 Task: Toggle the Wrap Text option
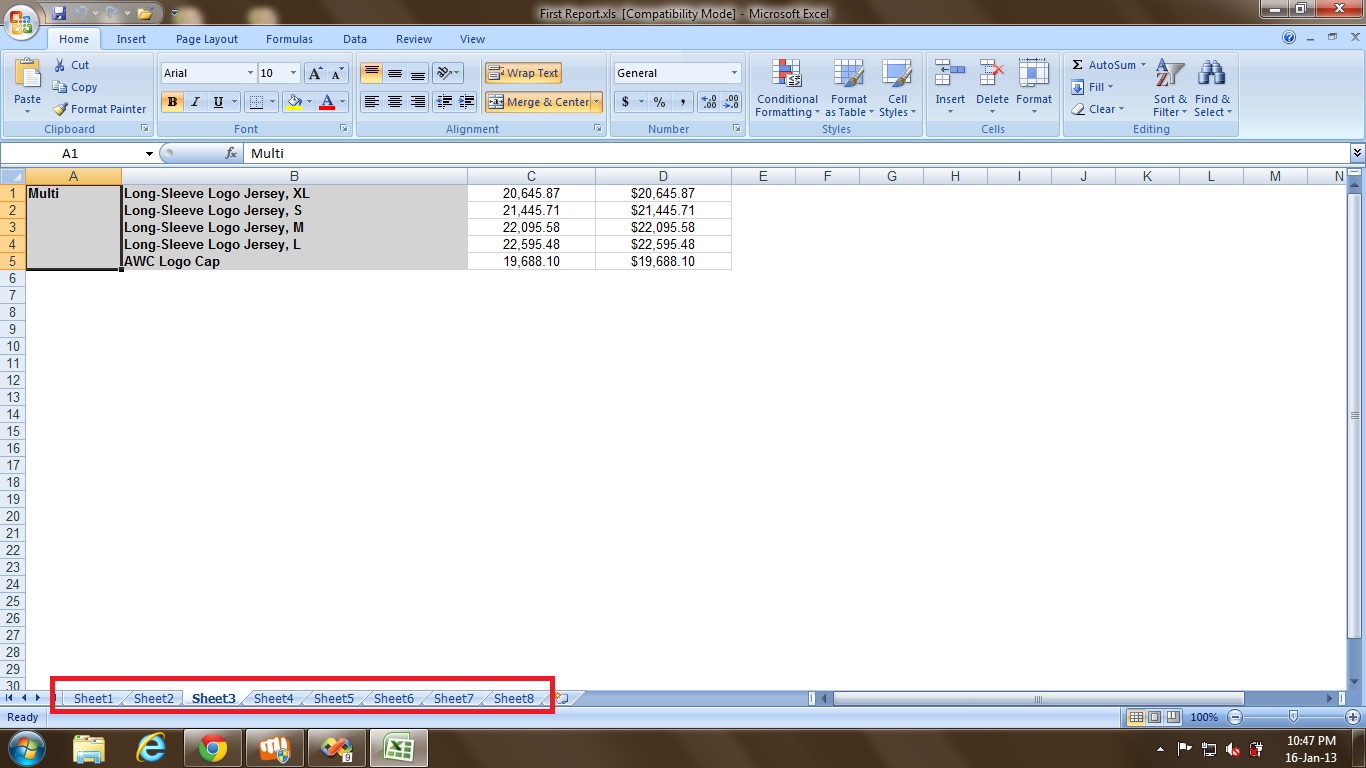point(523,73)
